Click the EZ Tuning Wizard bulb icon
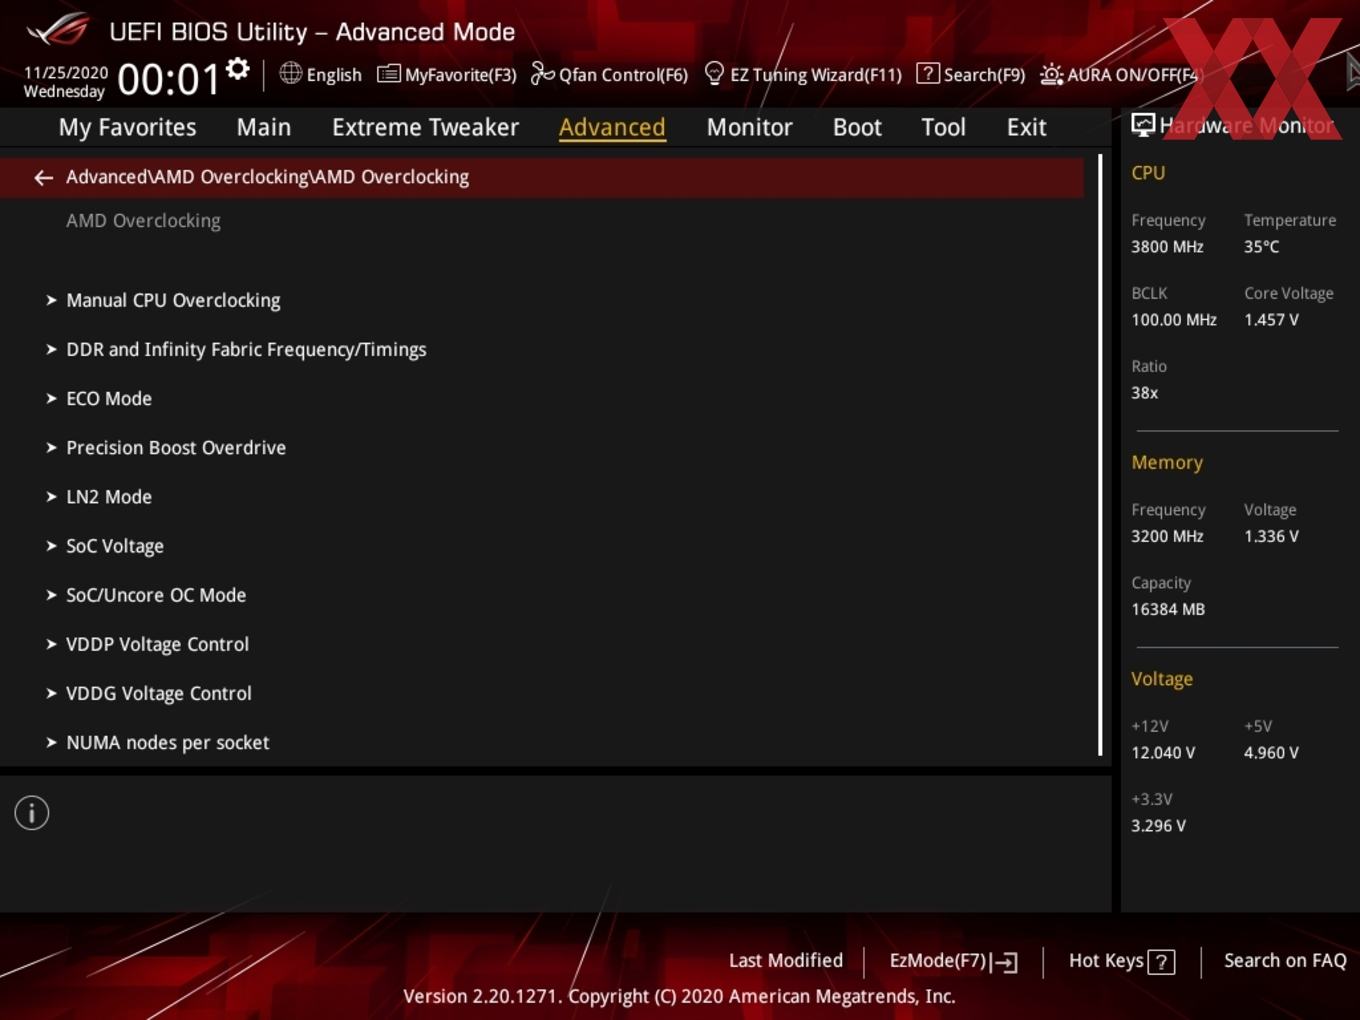The height and width of the screenshot is (1020, 1360). point(714,73)
